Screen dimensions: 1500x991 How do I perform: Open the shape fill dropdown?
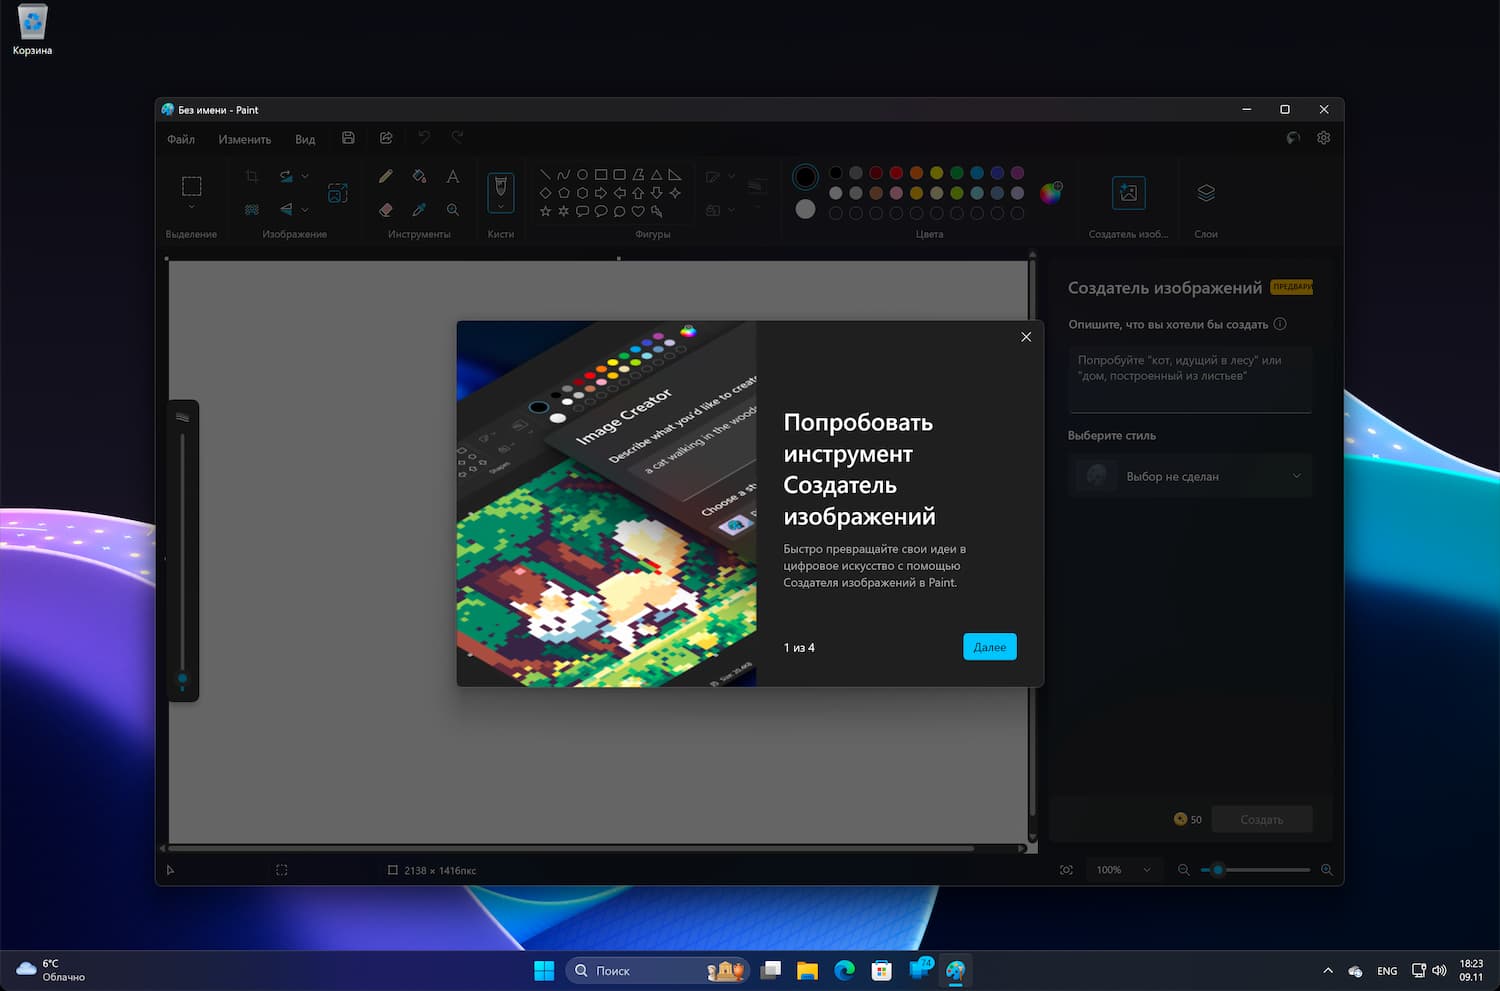click(721, 210)
